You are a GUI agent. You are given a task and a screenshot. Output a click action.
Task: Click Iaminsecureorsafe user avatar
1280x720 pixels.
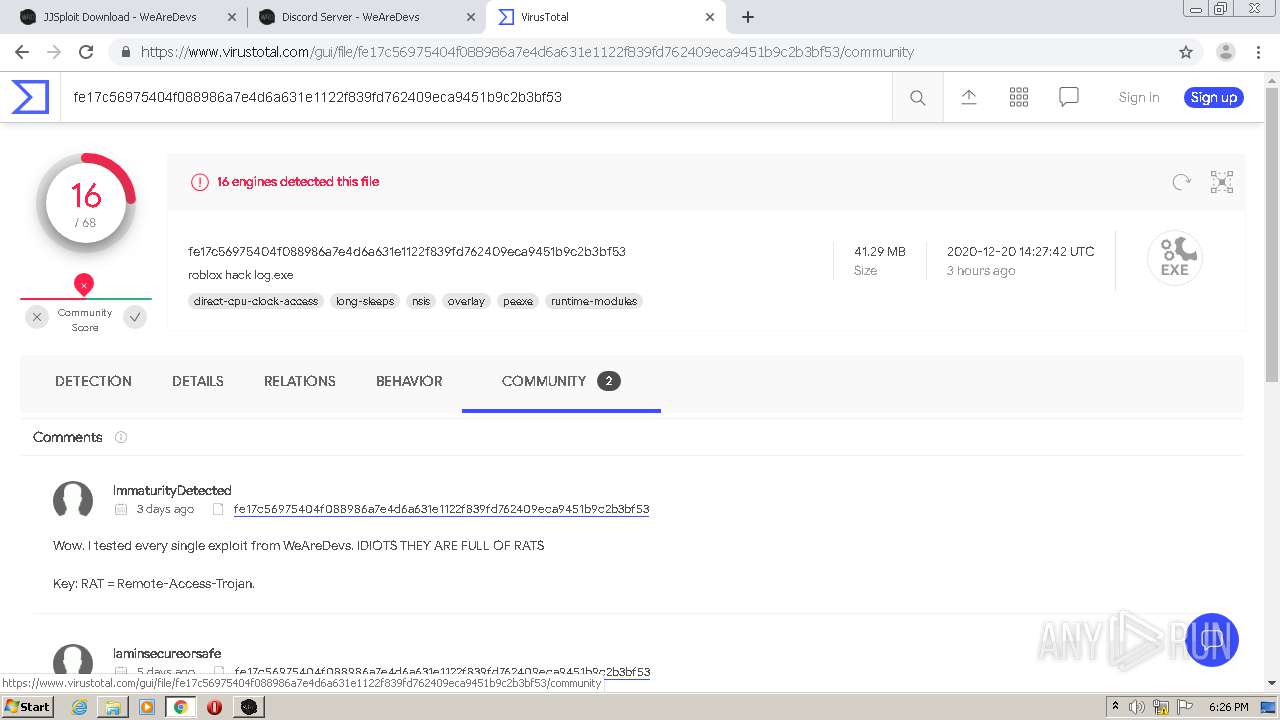pos(73,662)
